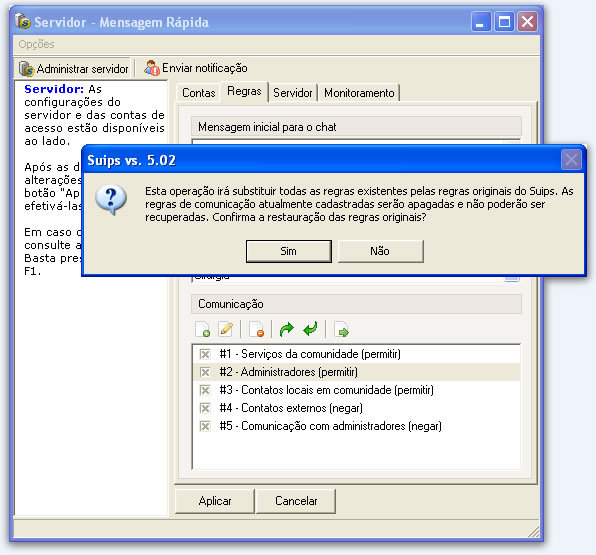The height and width of the screenshot is (555, 596).
Task: Click the add new rule icon
Action: [x=203, y=329]
